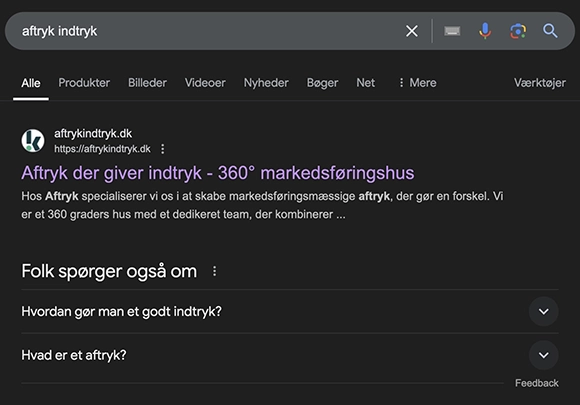
Task: Click the aftrykindtryk.dk site favicon
Action: 33,141
